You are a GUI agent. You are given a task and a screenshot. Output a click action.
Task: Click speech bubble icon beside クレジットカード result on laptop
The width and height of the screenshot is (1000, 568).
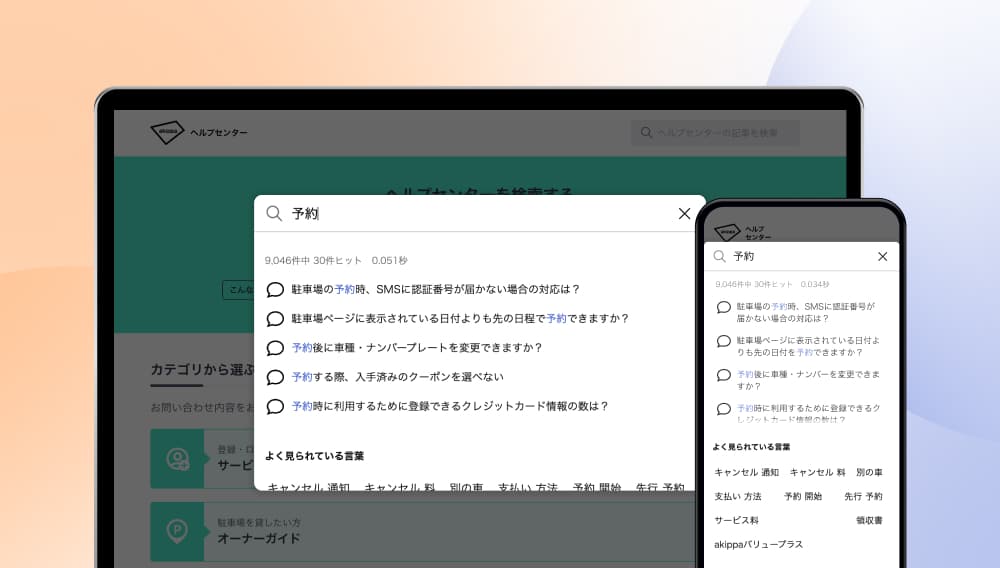[275, 407]
